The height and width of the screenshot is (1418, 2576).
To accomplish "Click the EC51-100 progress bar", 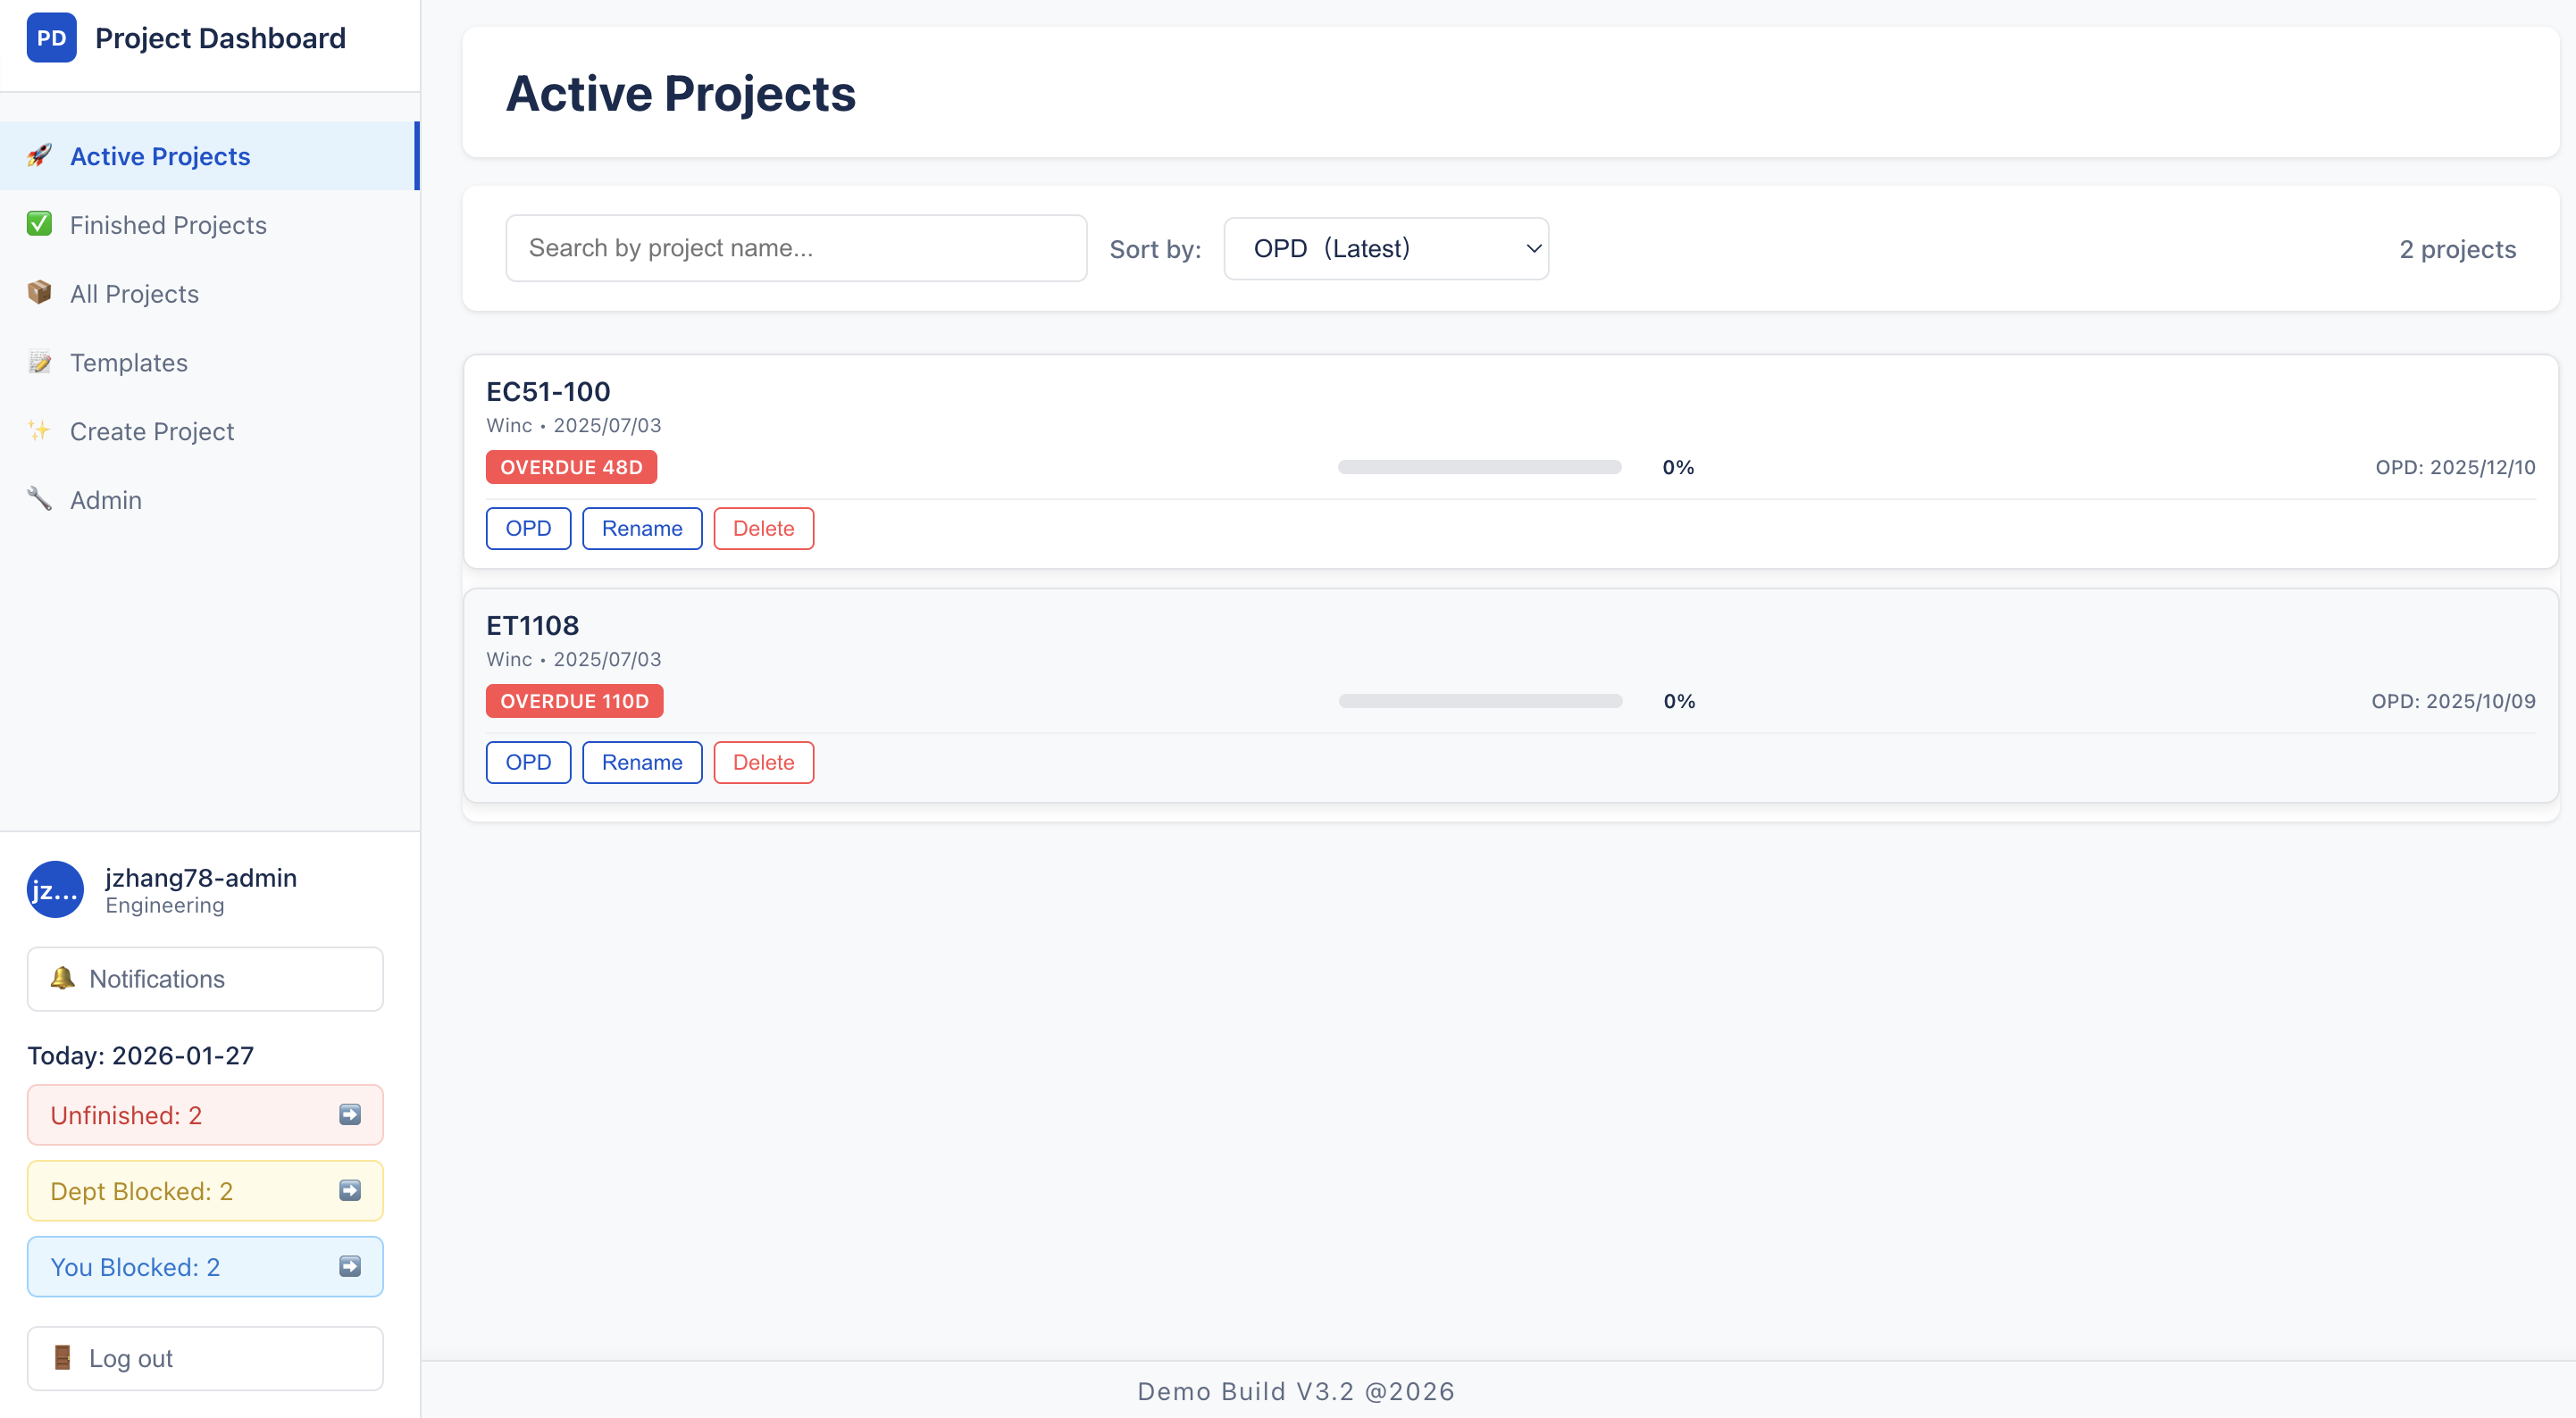I will pyautogui.click(x=1479, y=467).
